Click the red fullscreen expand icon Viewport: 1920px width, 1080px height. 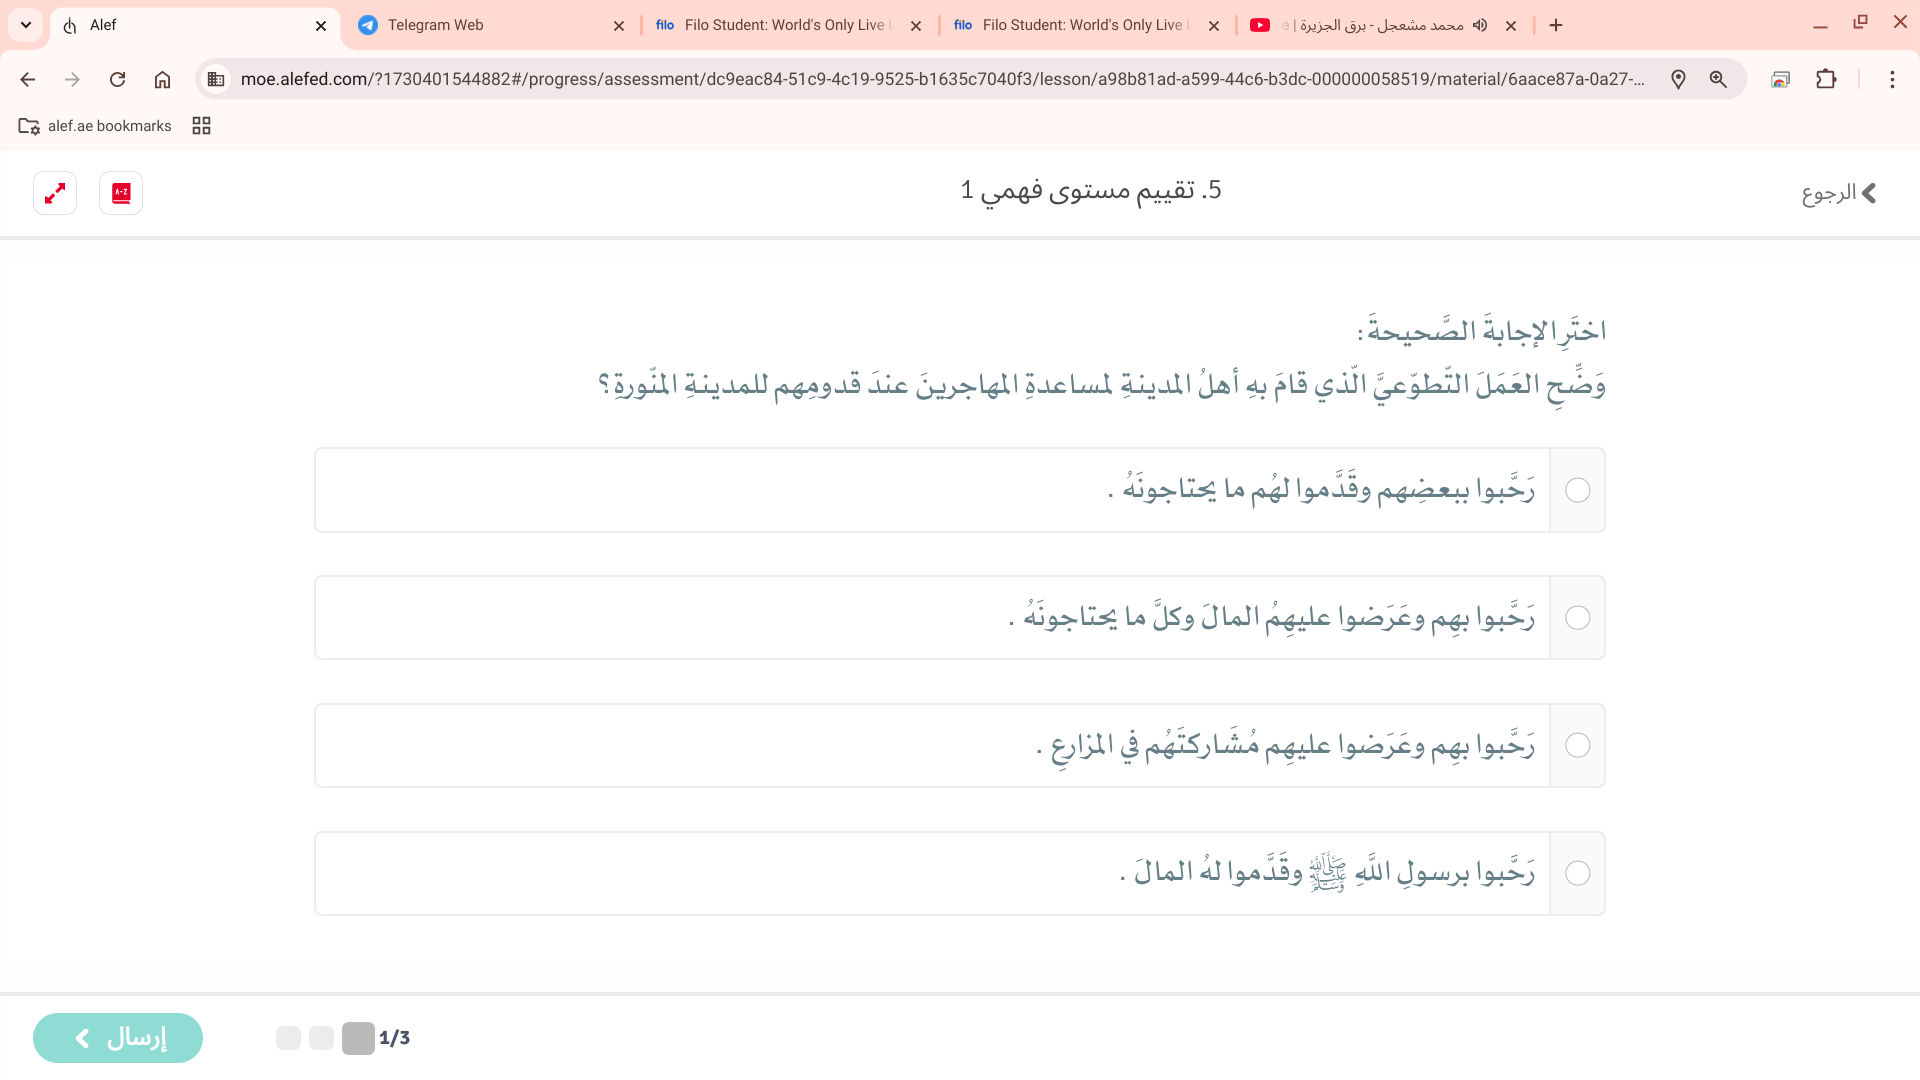tap(55, 193)
